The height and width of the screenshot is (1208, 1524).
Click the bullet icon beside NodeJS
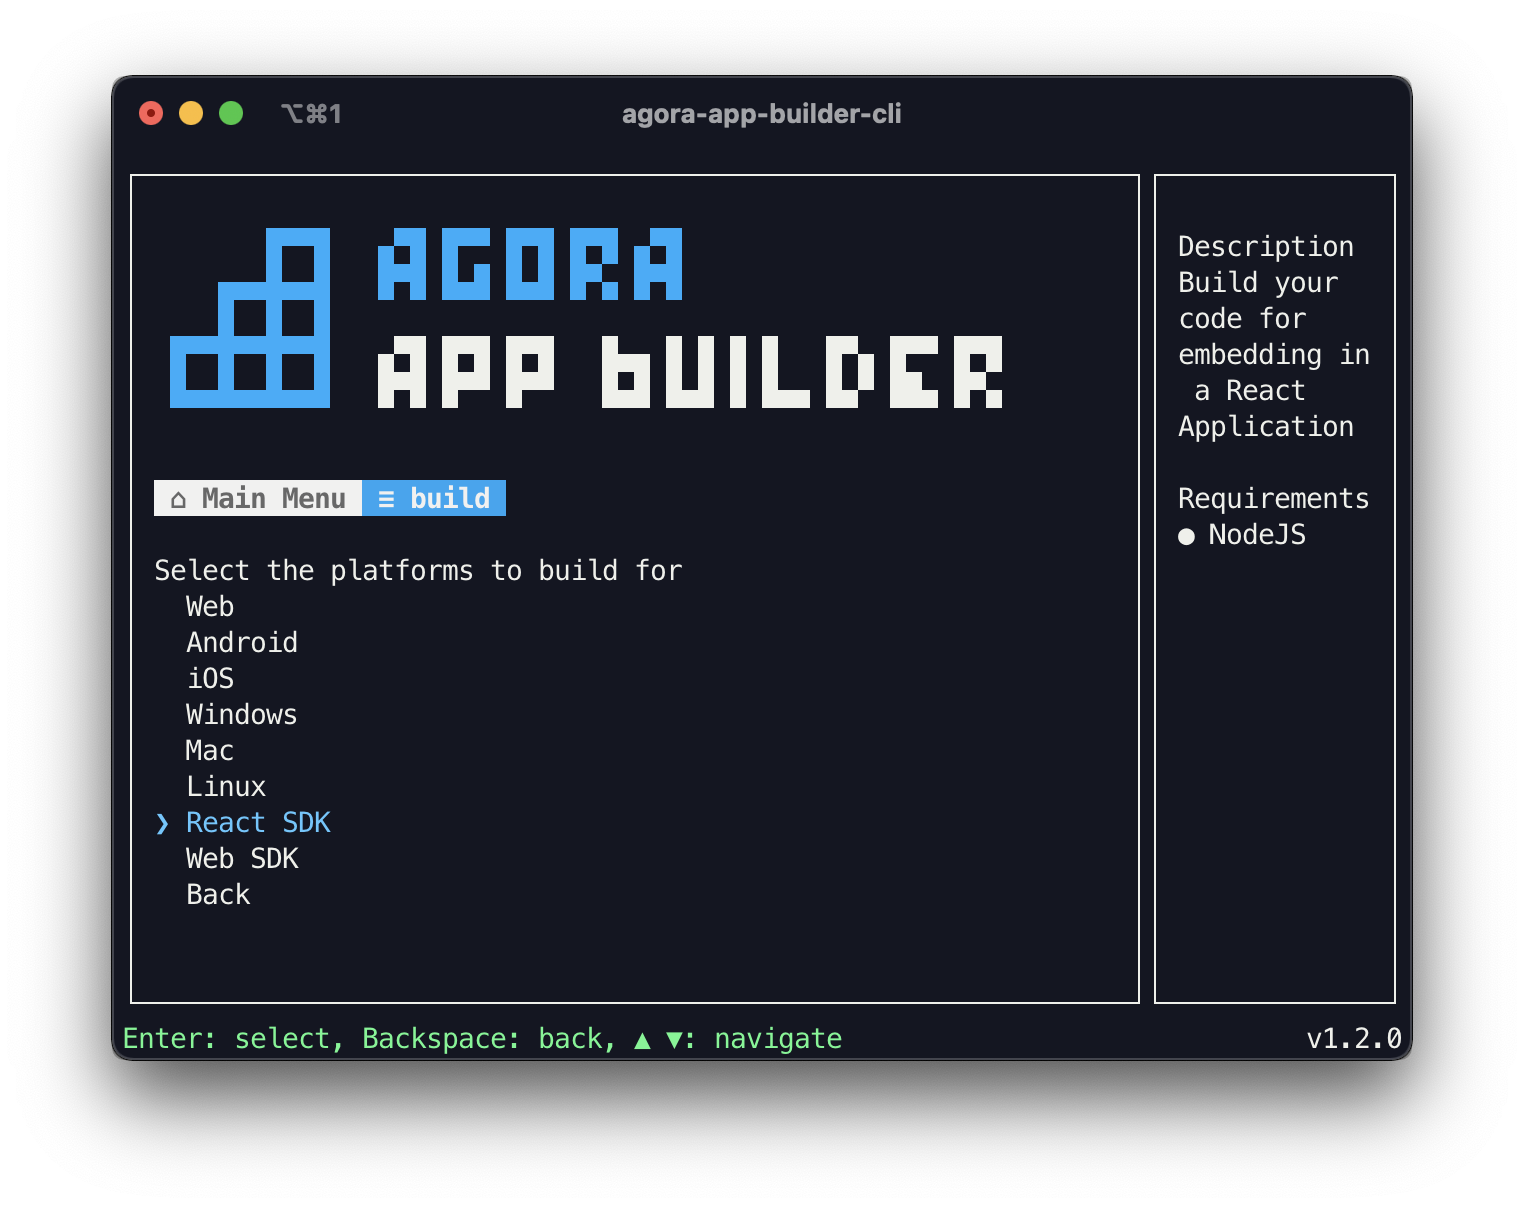point(1186,537)
